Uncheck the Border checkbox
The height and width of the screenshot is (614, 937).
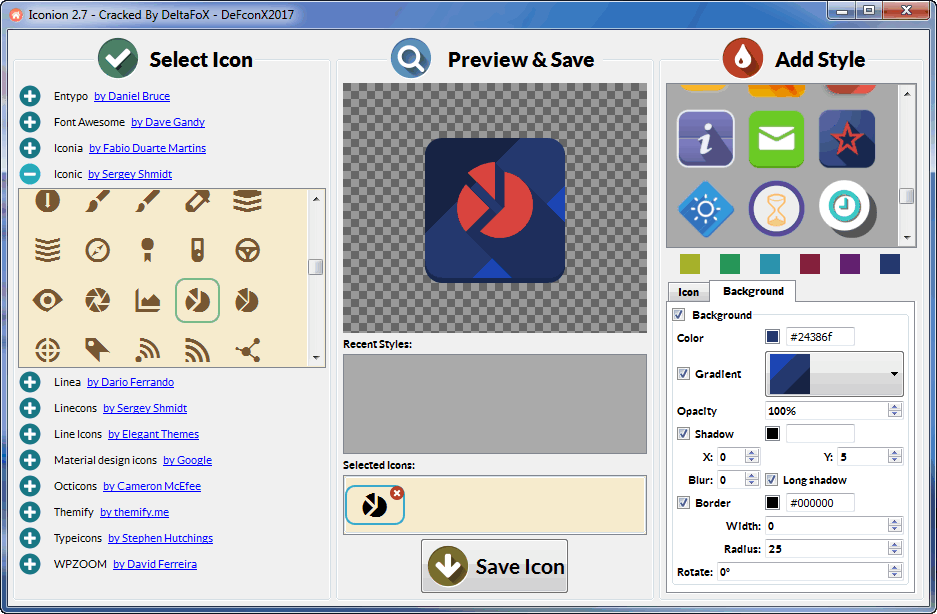click(x=683, y=503)
